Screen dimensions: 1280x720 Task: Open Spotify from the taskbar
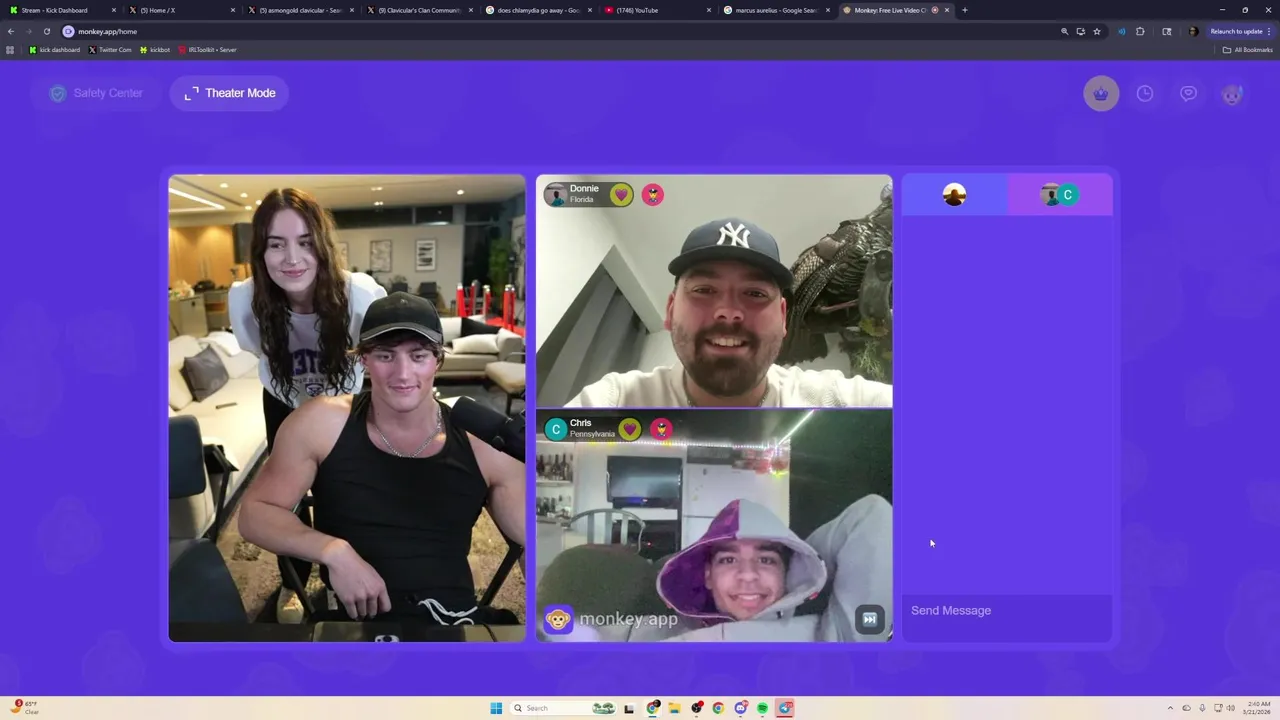click(x=763, y=708)
